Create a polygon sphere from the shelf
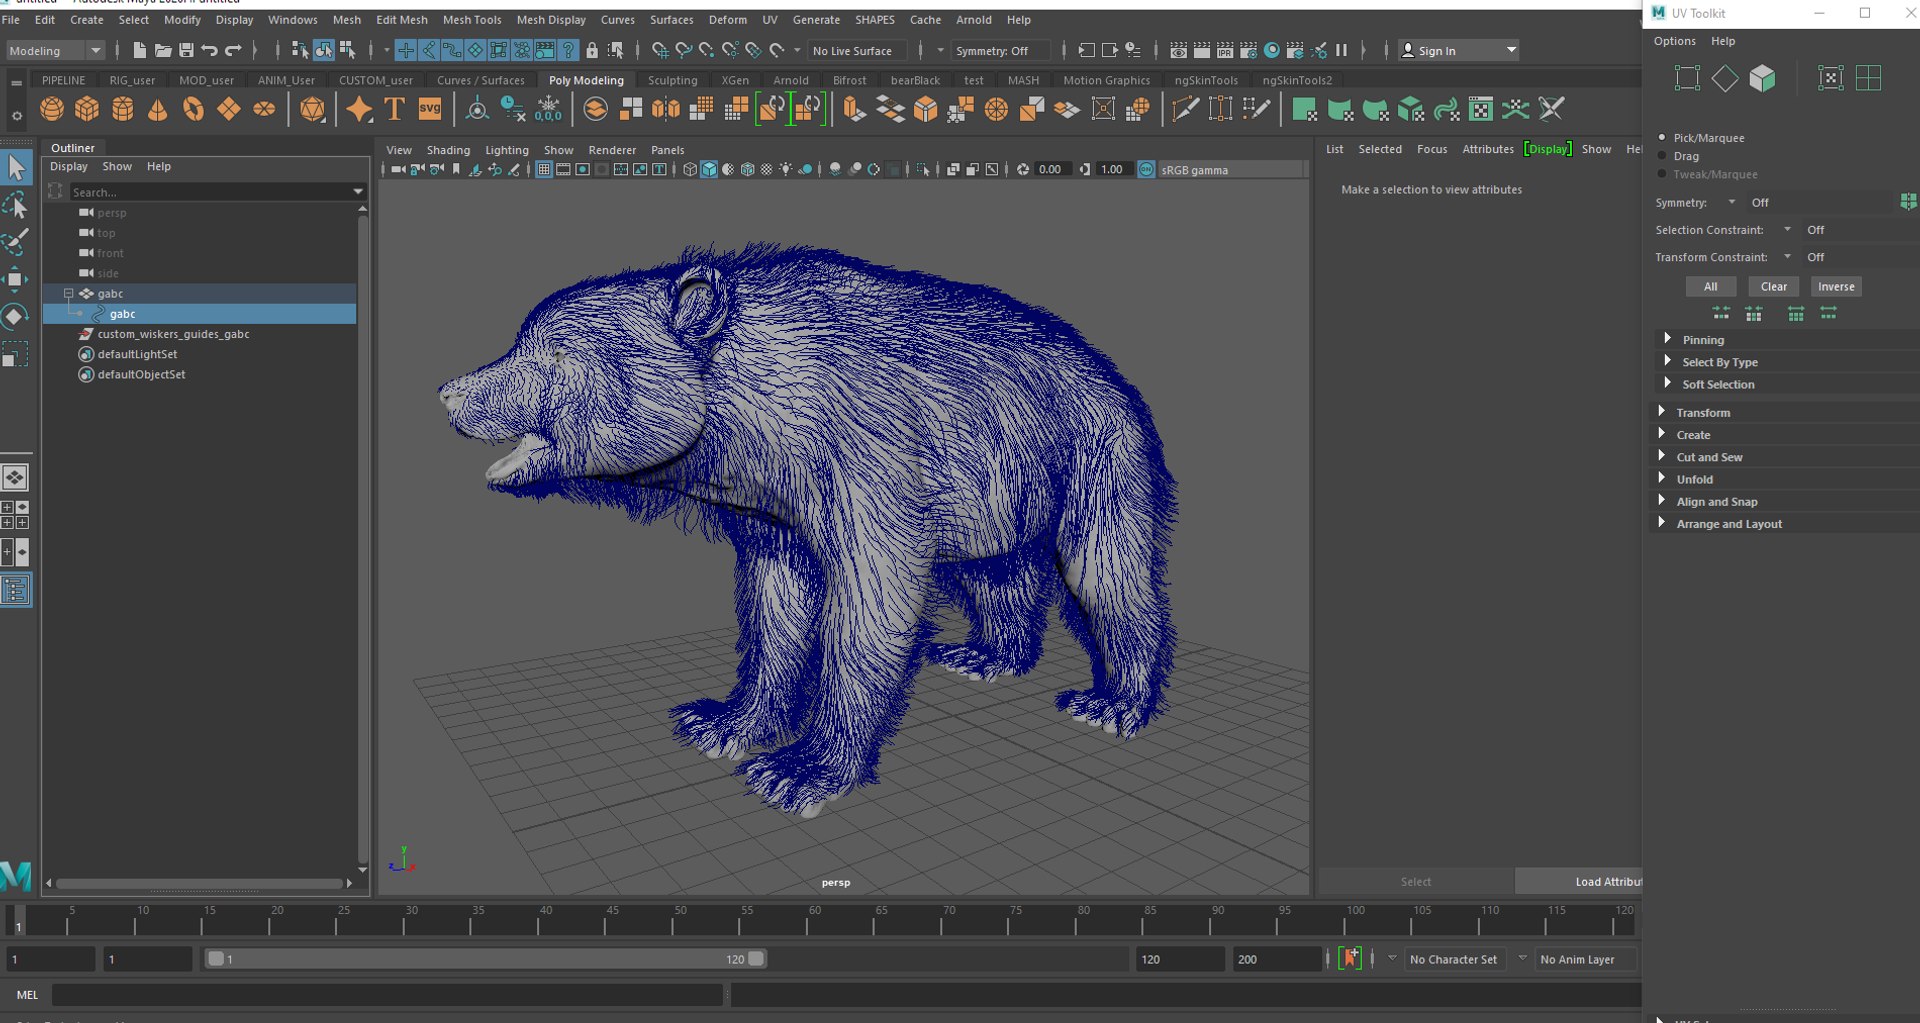Image resolution: width=1920 pixels, height=1023 pixels. tap(52, 109)
